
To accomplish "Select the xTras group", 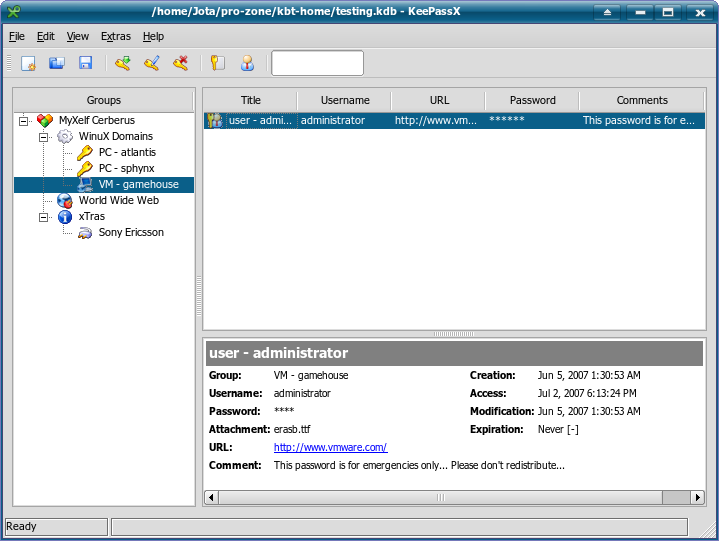I will [92, 217].
